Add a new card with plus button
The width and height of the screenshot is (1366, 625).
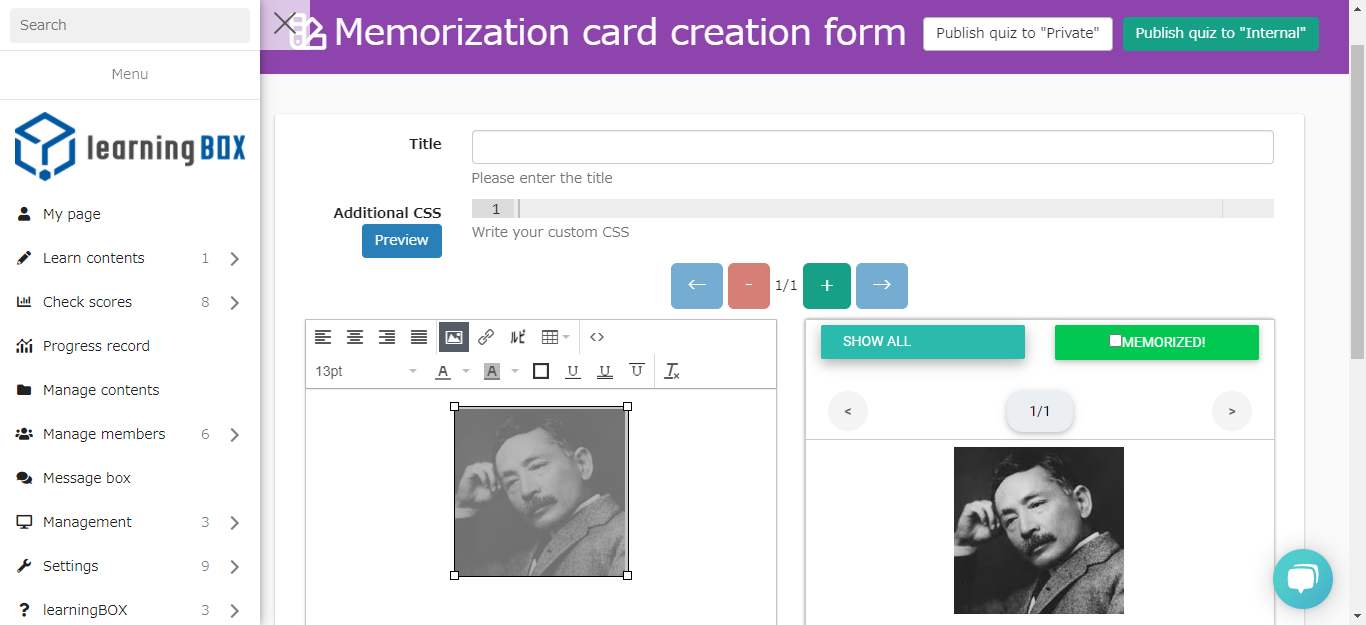826,286
